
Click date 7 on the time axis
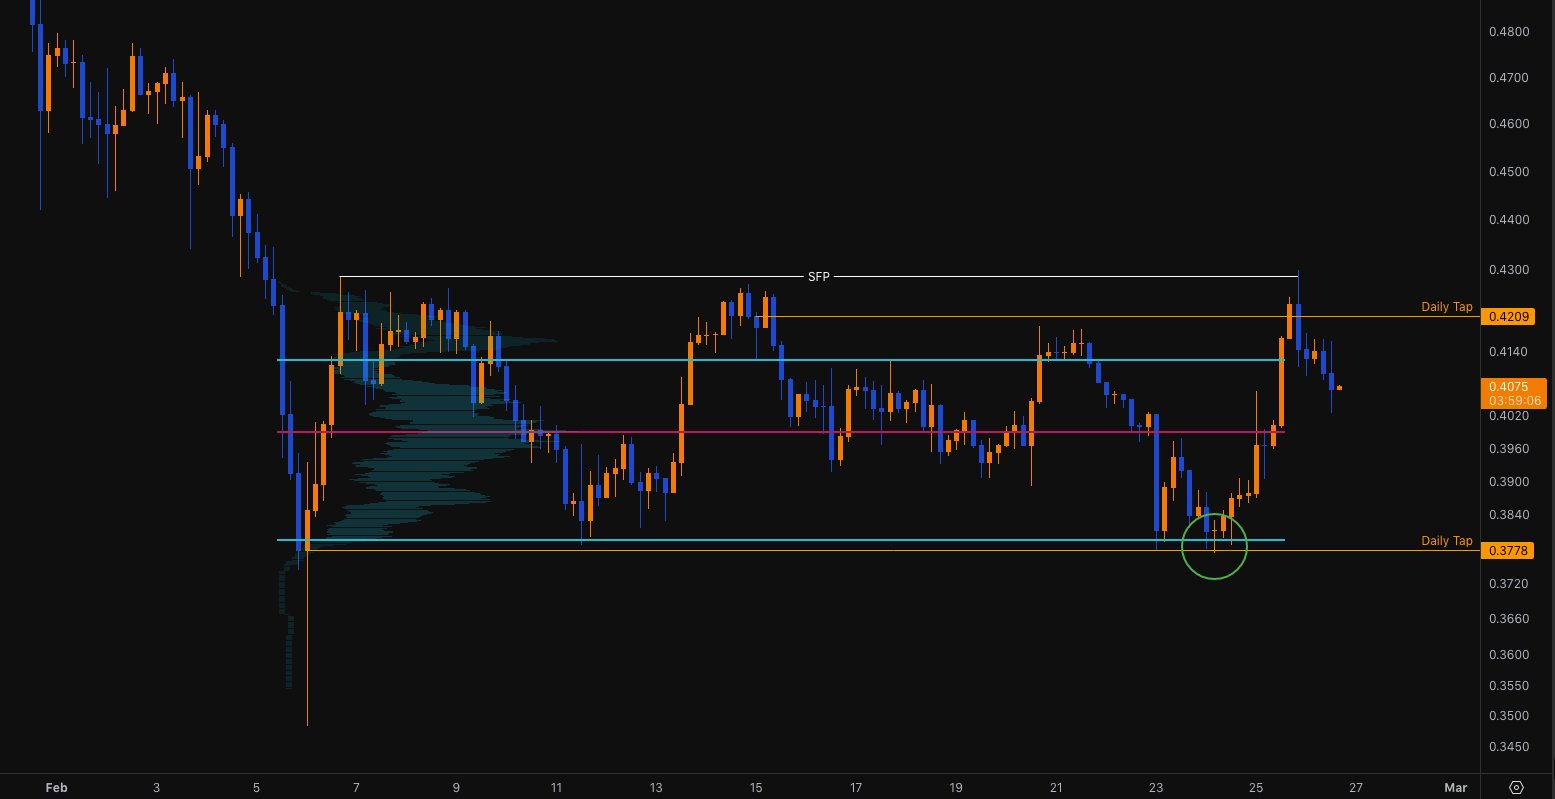point(356,787)
